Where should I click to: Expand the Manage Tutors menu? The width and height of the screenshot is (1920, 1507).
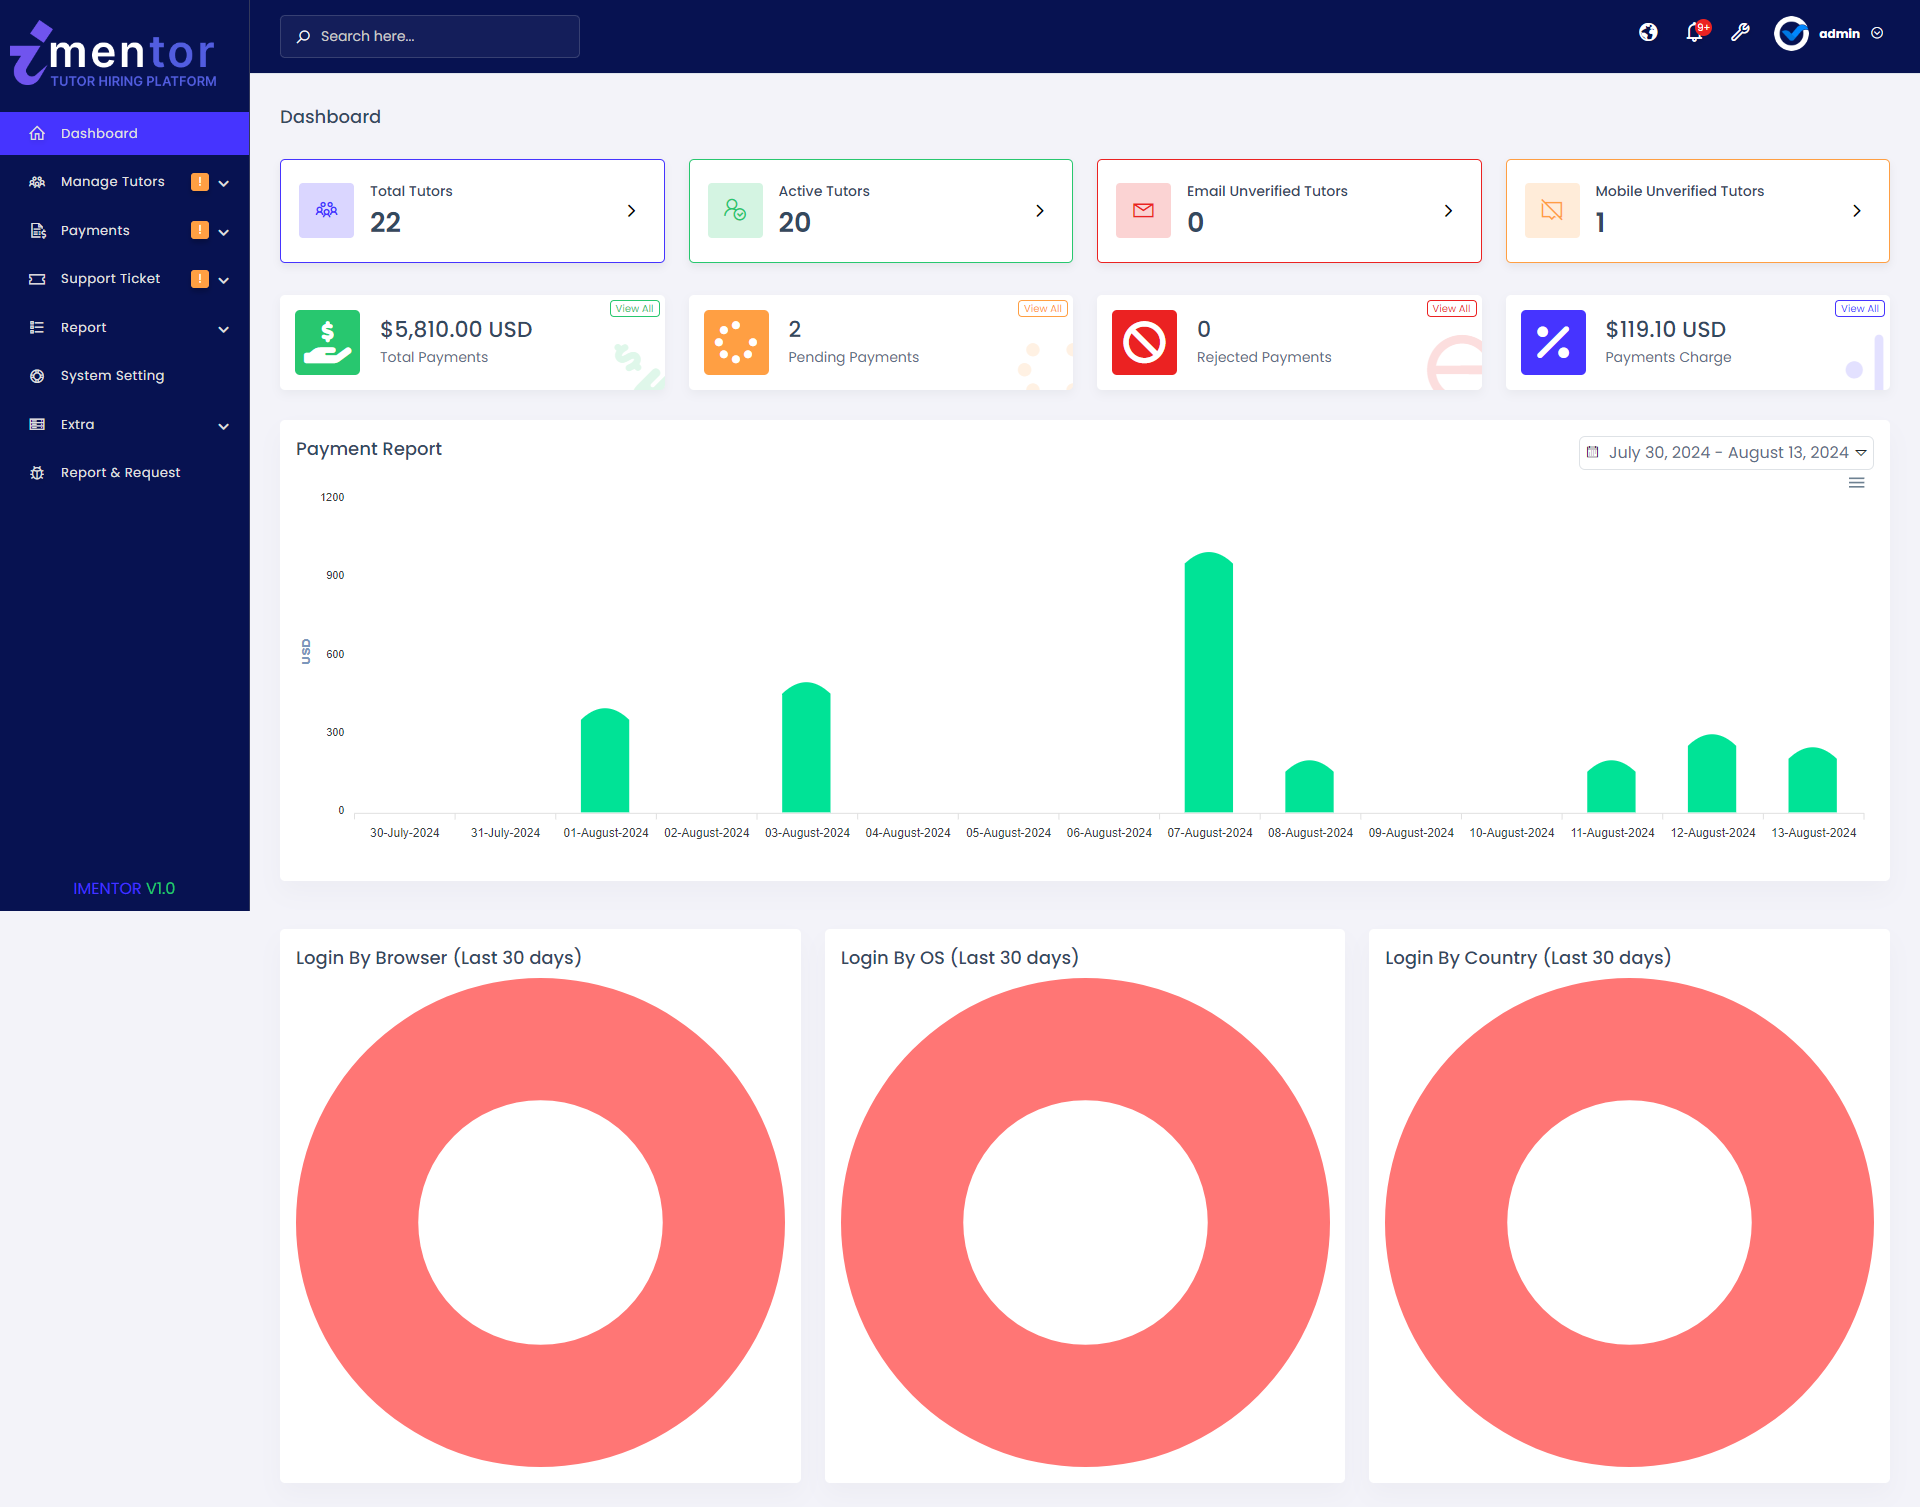pyautogui.click(x=224, y=182)
